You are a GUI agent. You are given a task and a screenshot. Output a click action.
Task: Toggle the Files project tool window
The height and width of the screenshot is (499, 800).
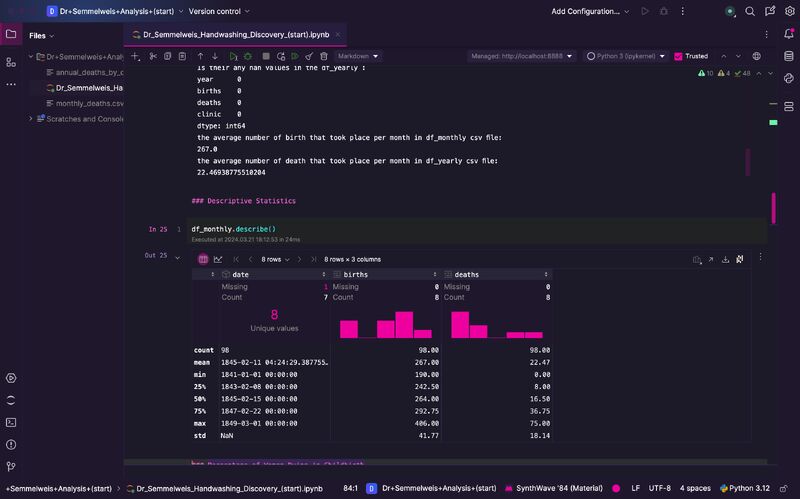click(11, 34)
